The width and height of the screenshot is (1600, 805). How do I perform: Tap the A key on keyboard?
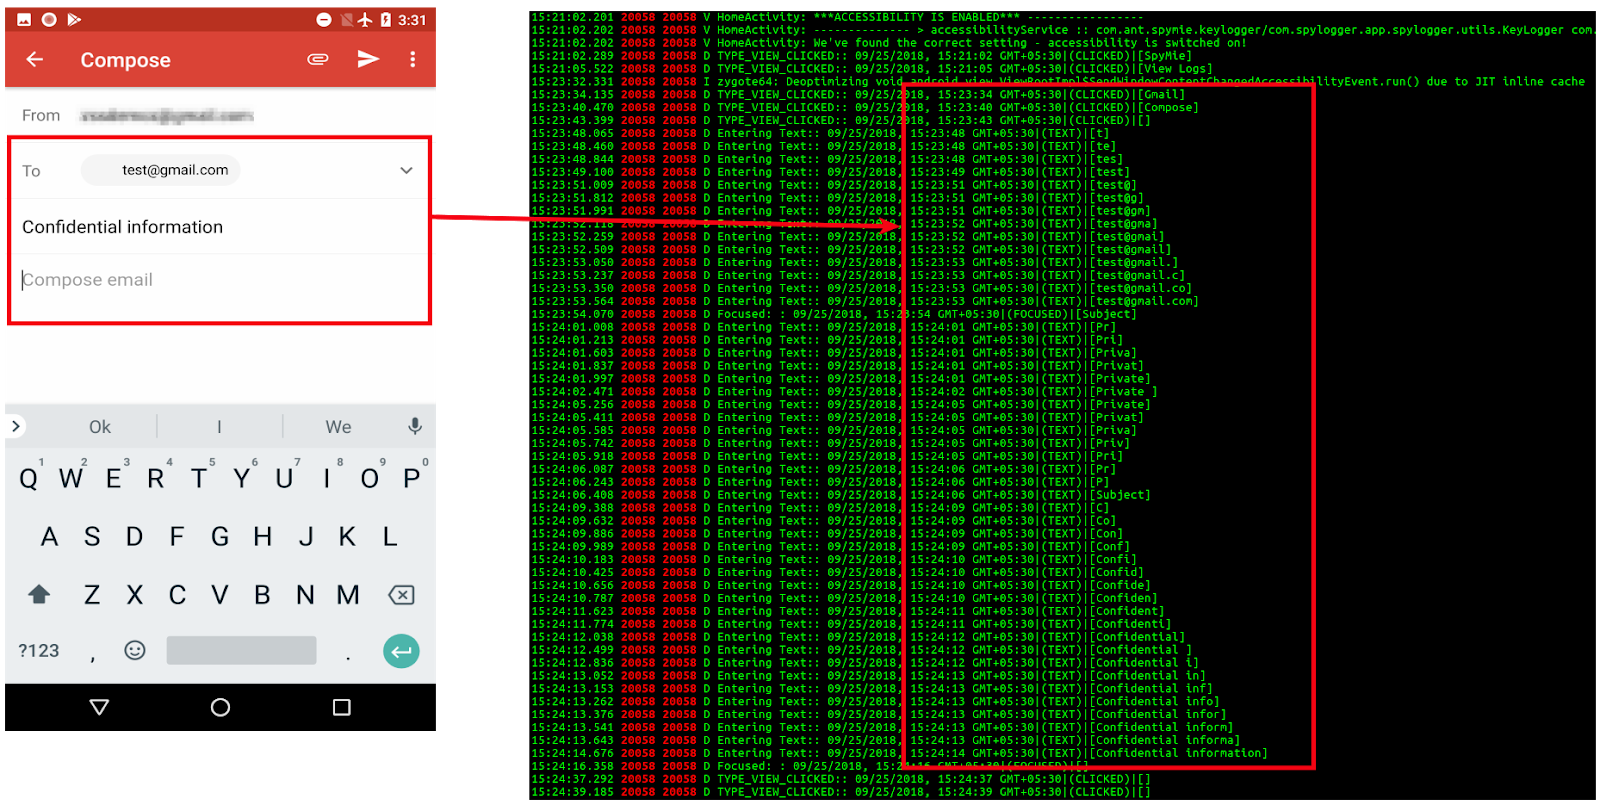[x=49, y=537]
